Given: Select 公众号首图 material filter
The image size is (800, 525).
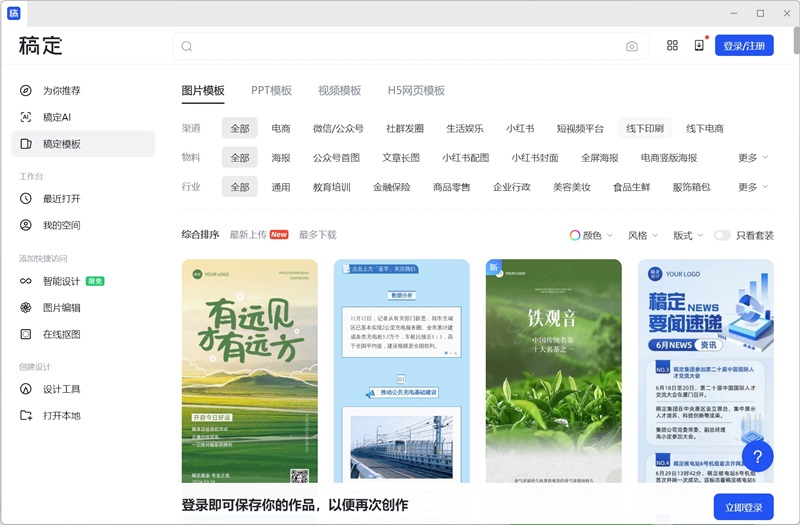Looking at the screenshot, I should click(336, 158).
